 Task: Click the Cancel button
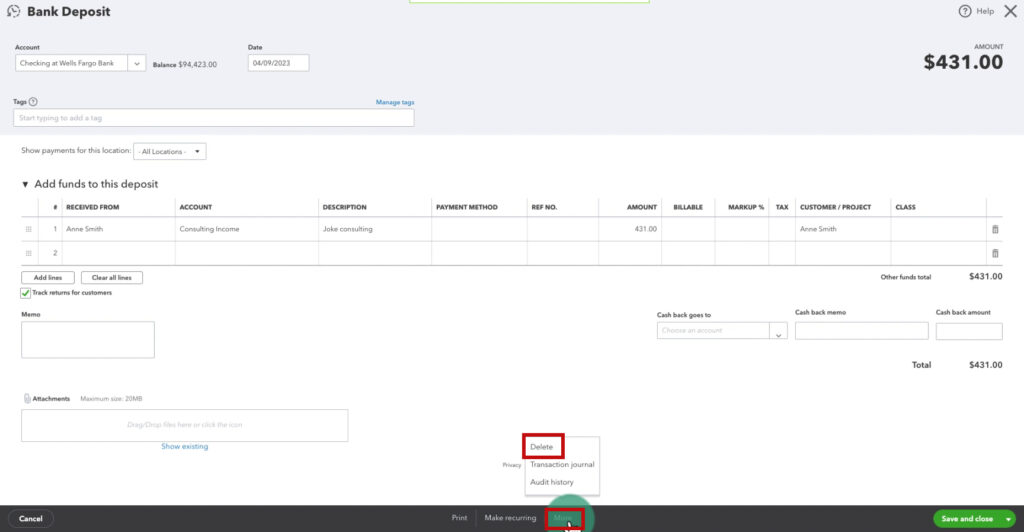(x=31, y=519)
